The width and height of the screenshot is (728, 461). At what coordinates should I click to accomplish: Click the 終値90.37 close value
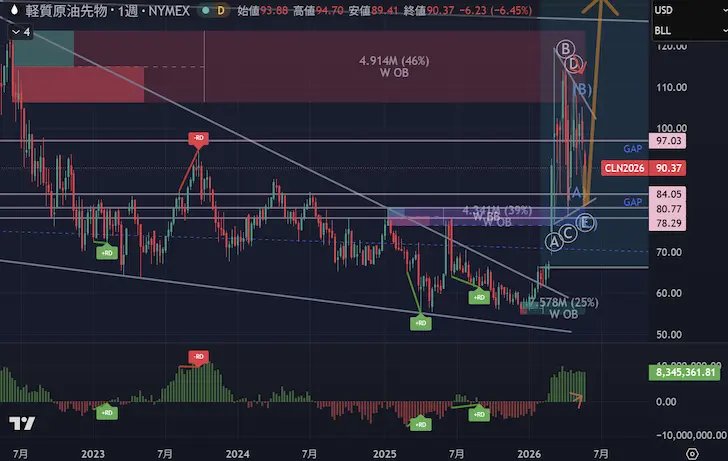(x=429, y=10)
